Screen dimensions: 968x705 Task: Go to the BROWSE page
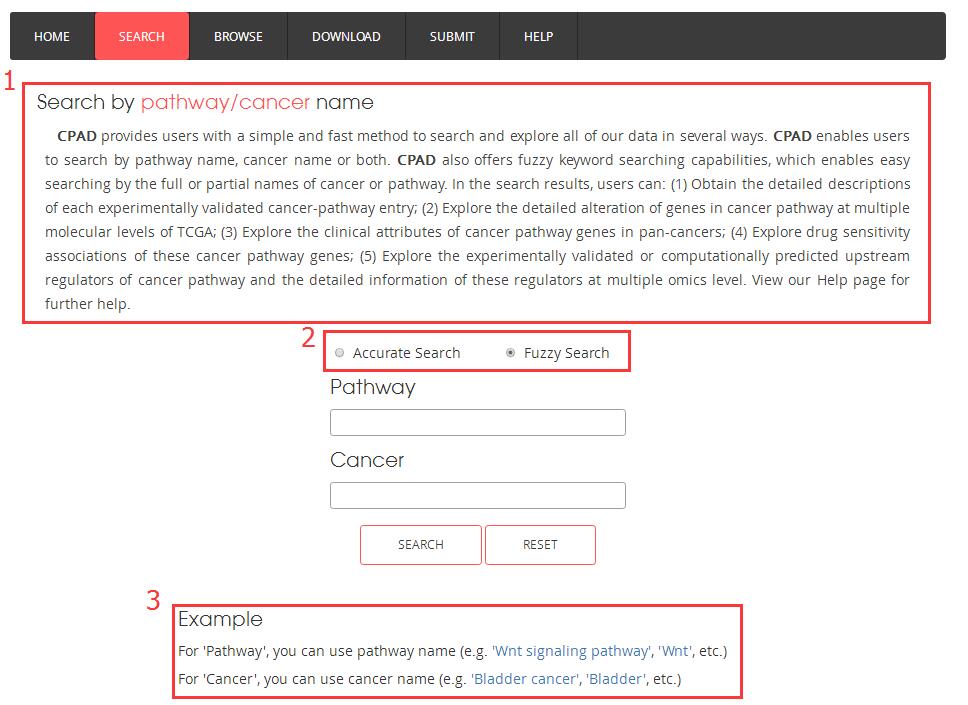click(238, 37)
